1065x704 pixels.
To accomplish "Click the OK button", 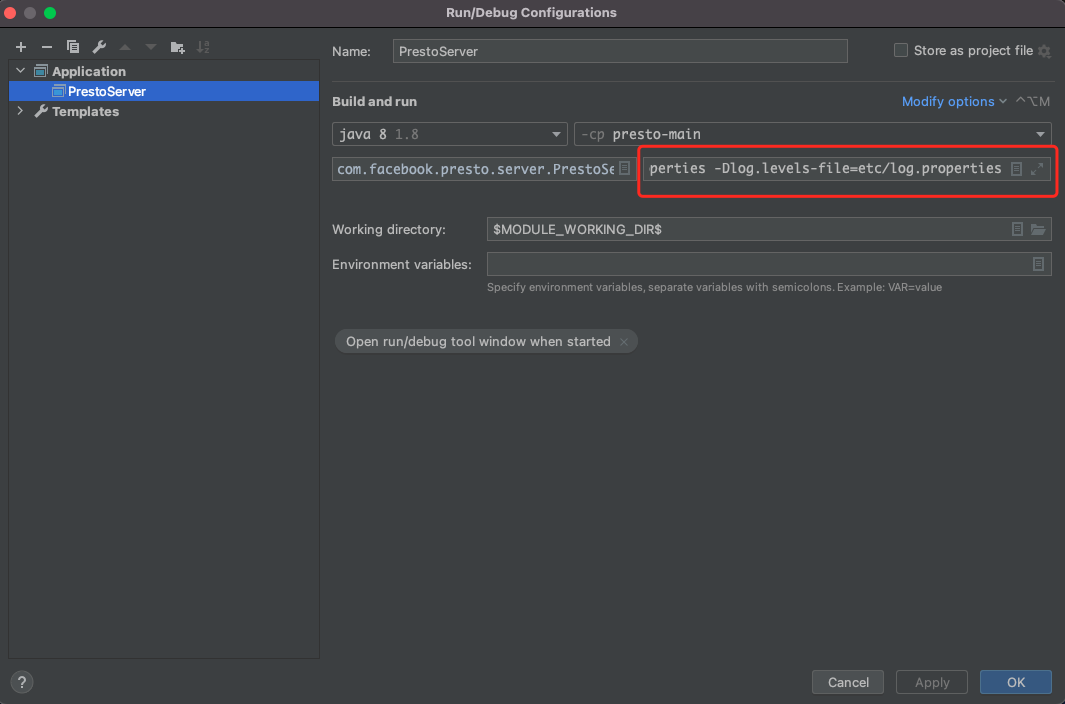I will pos(1016,682).
